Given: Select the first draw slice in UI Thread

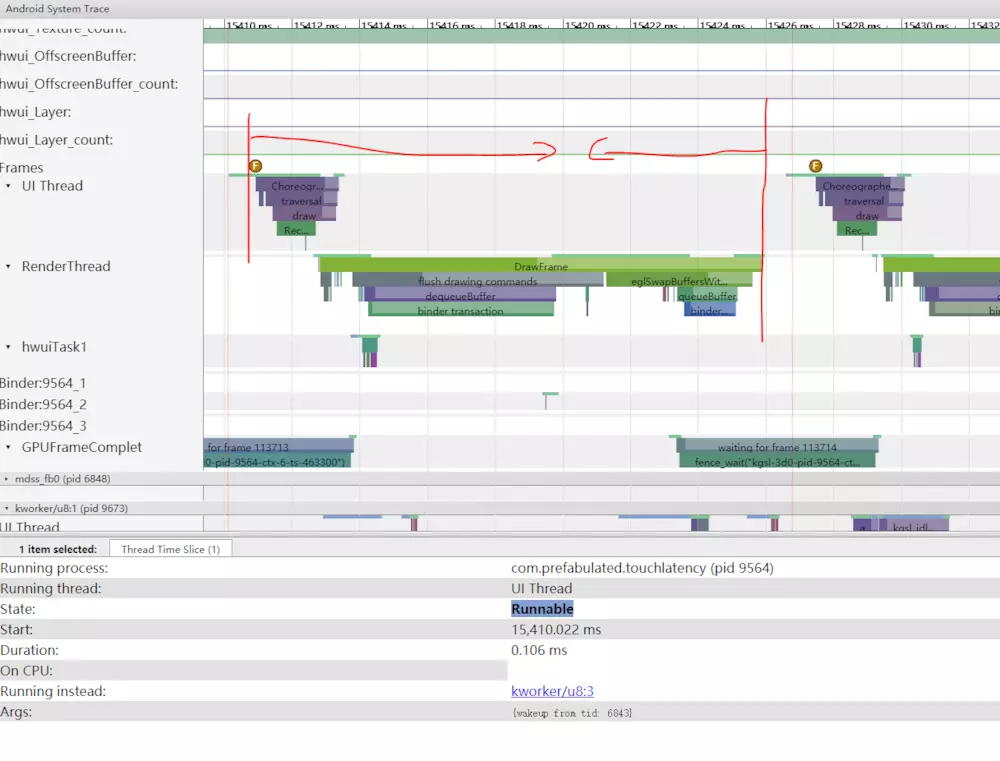Looking at the screenshot, I should [x=304, y=215].
